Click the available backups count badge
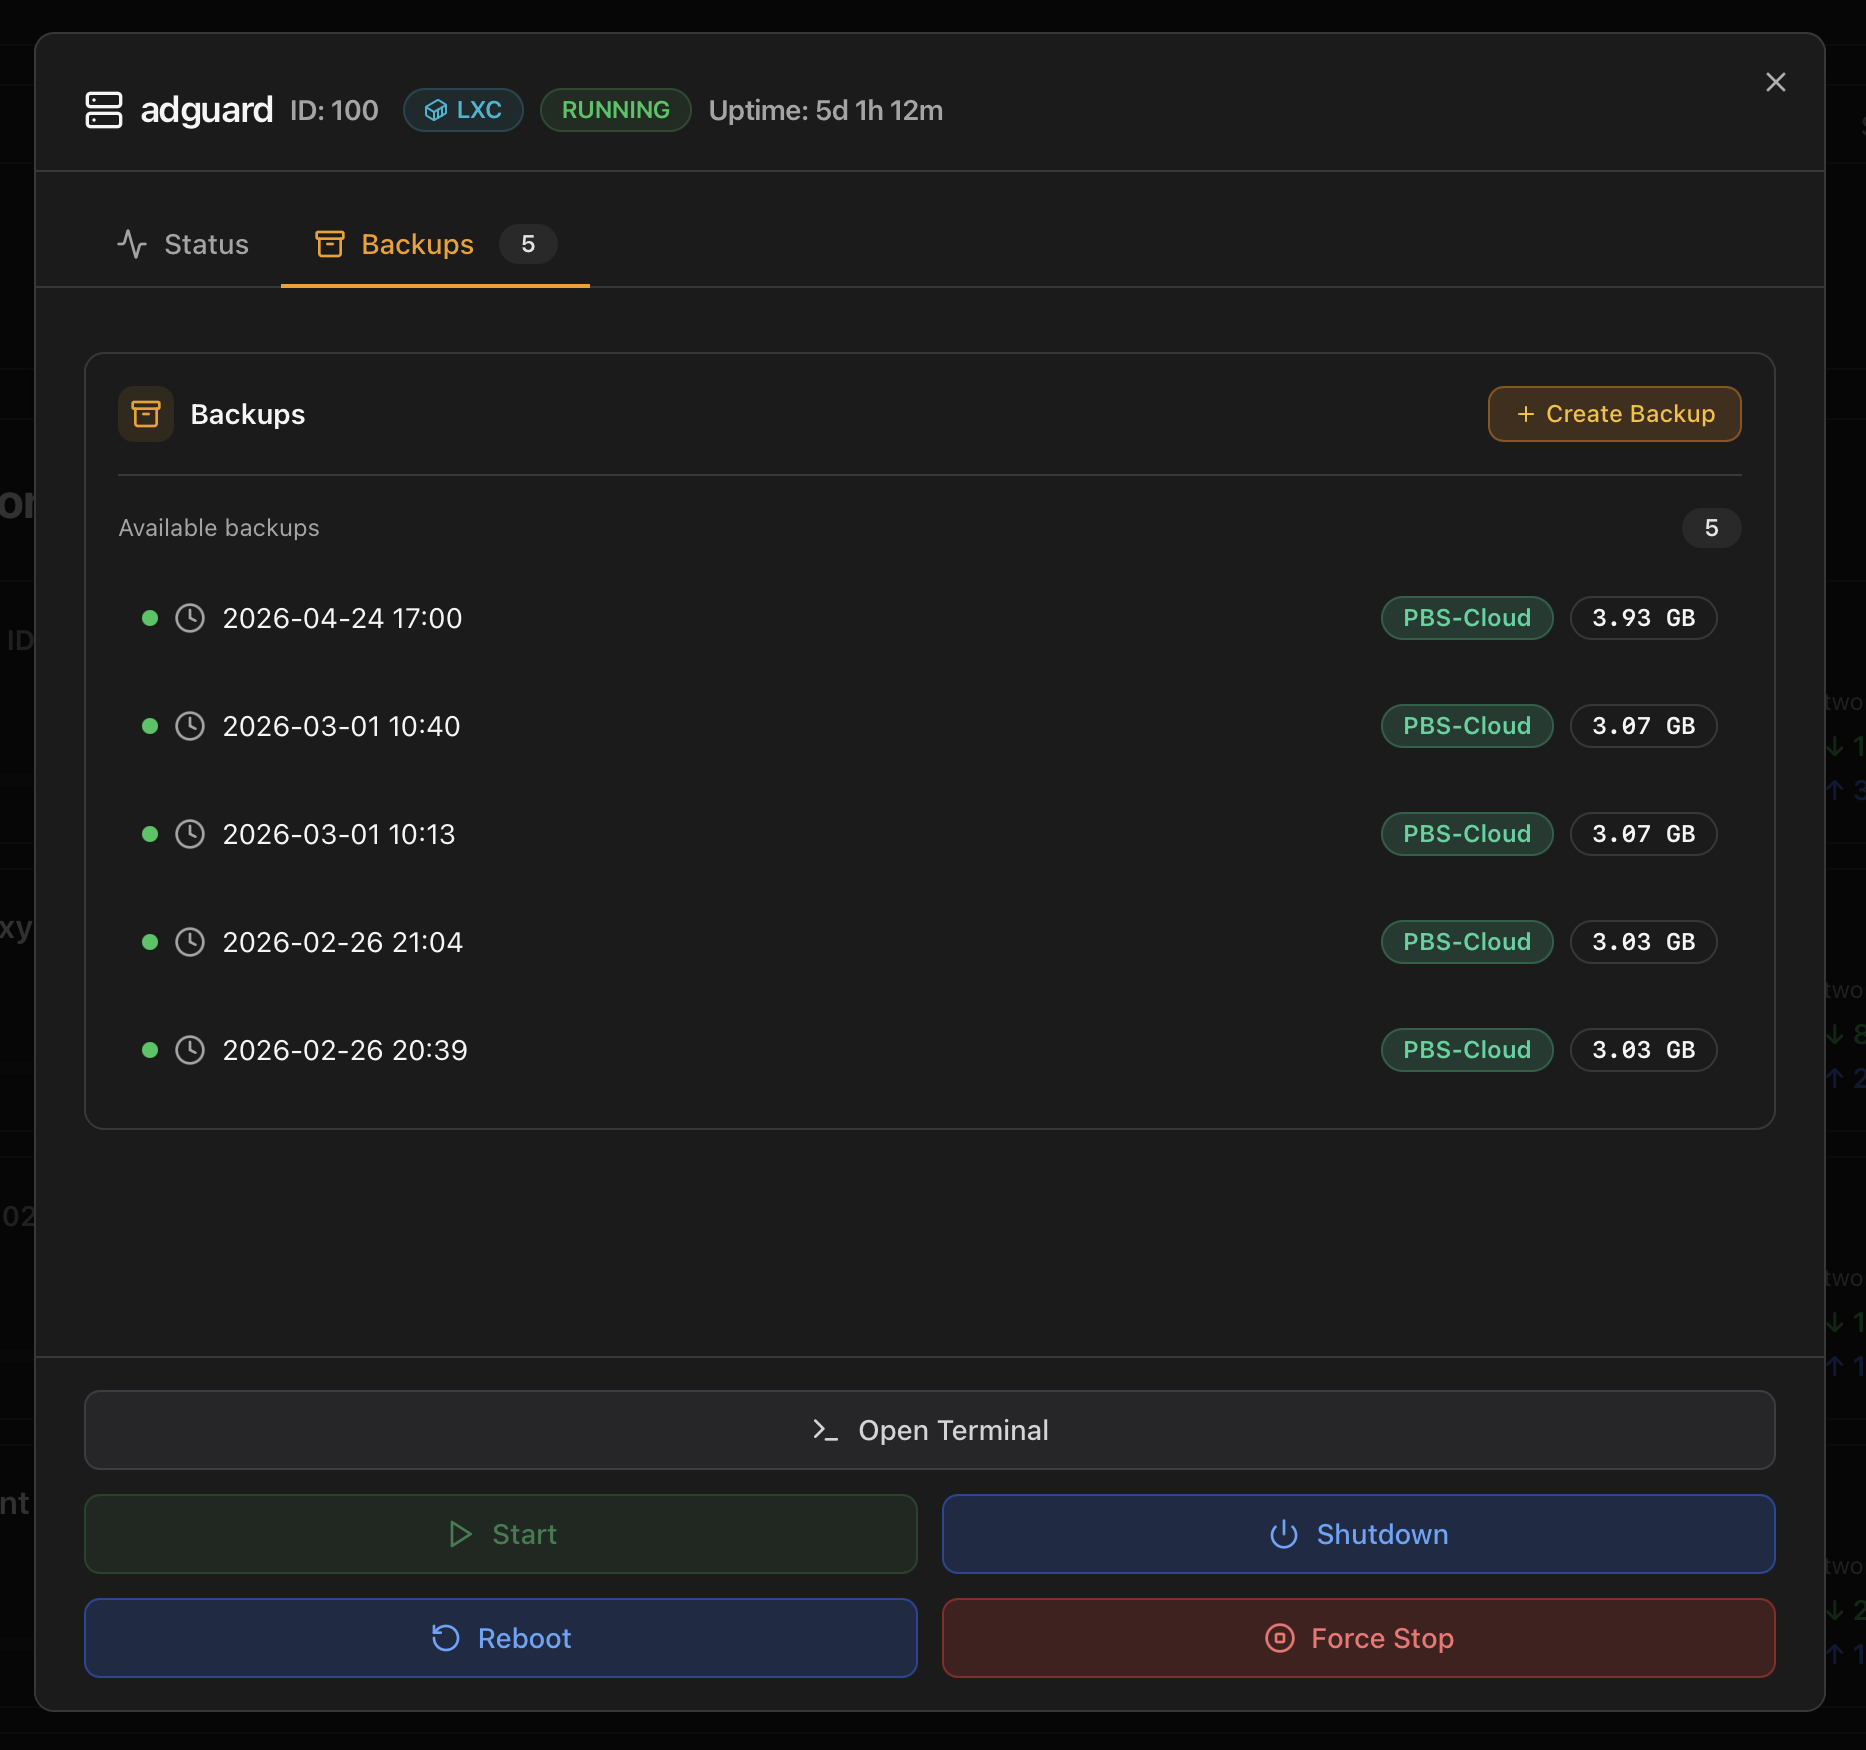 coord(1711,528)
